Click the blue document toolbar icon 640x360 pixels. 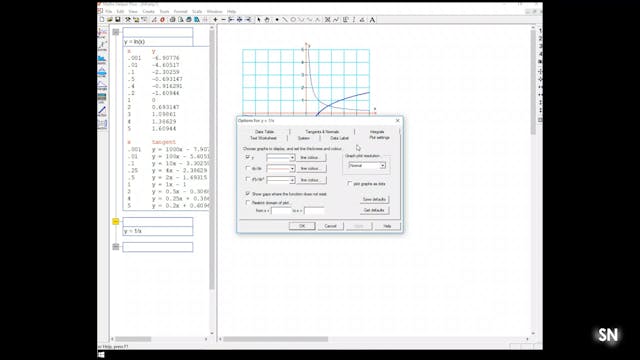tap(197, 20)
